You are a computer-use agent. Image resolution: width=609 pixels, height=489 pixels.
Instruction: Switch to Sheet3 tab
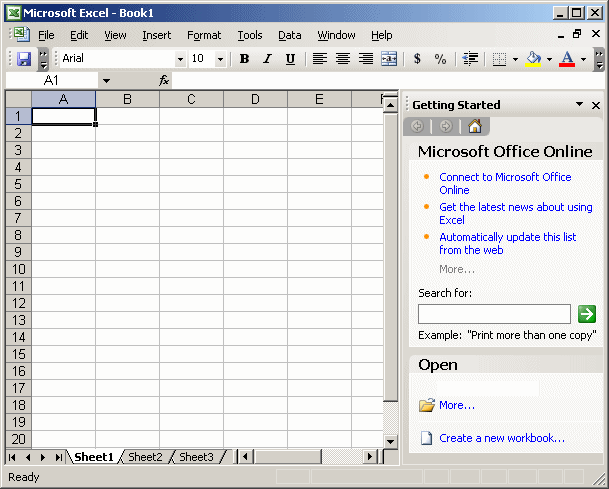pyautogui.click(x=197, y=457)
